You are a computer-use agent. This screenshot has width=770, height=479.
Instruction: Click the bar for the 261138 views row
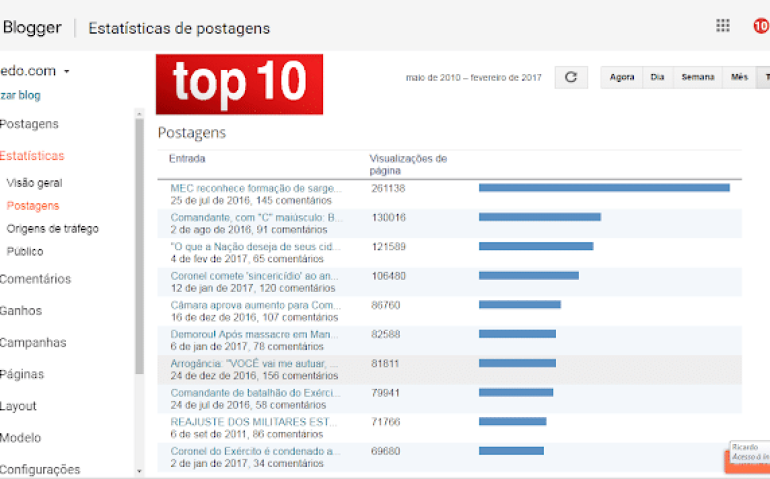click(x=604, y=188)
